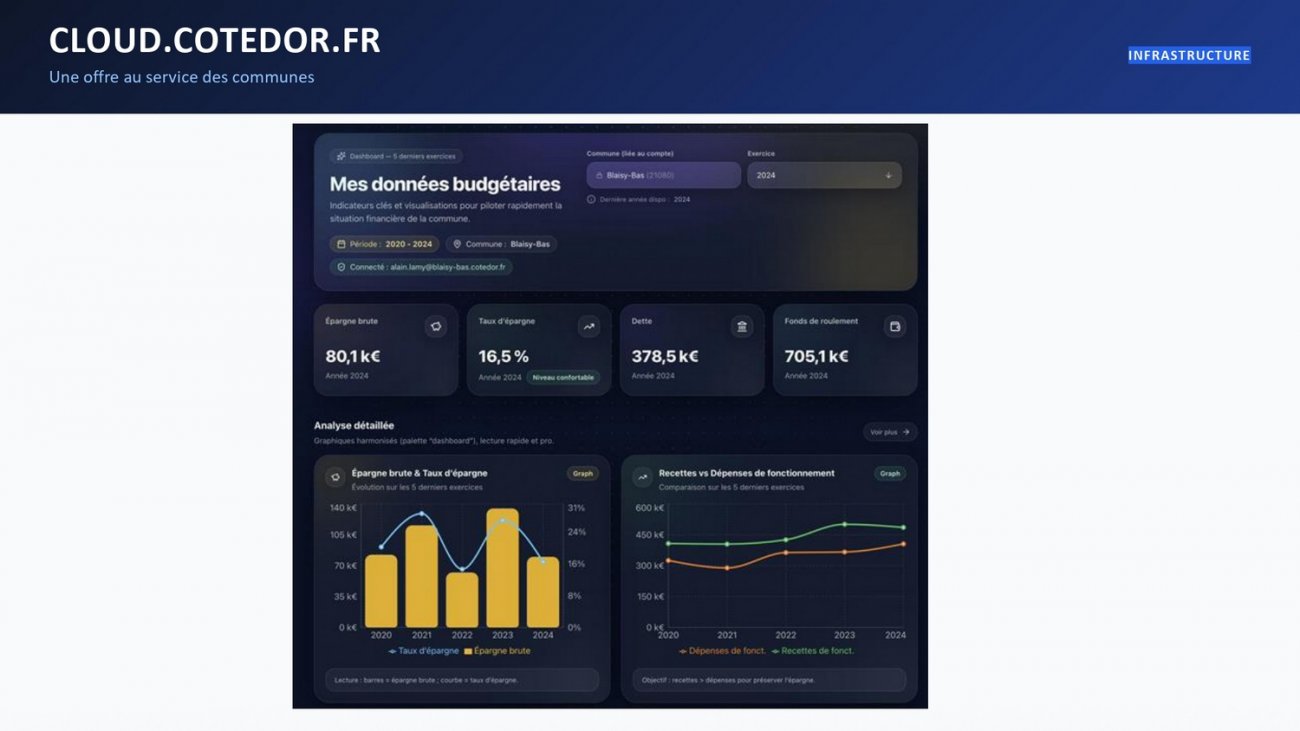Viewport: 1300px width, 731px height.
Task: Click the piggy bank icon on Épargne brute card
Action: pos(436,326)
